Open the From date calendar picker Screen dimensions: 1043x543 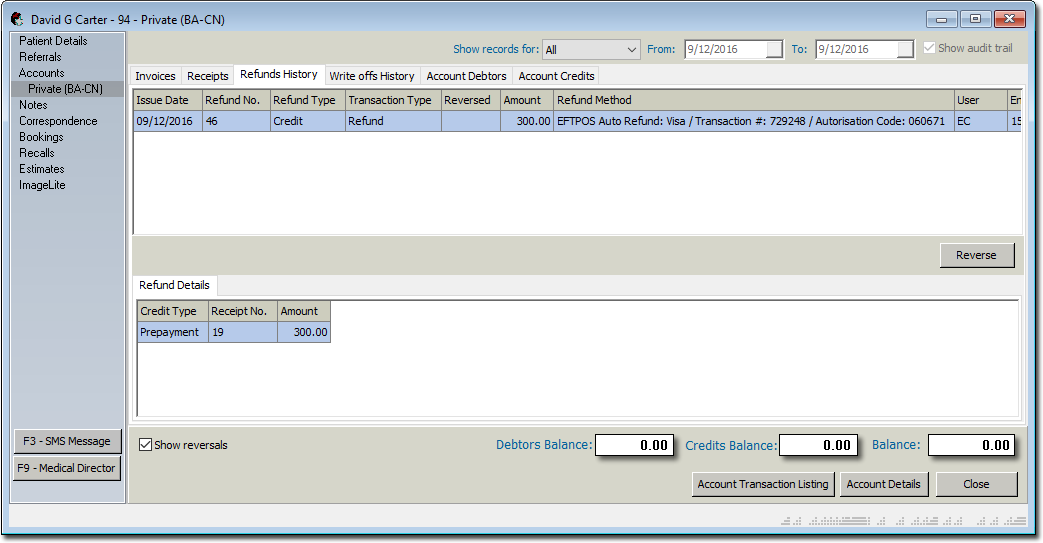click(x=774, y=50)
